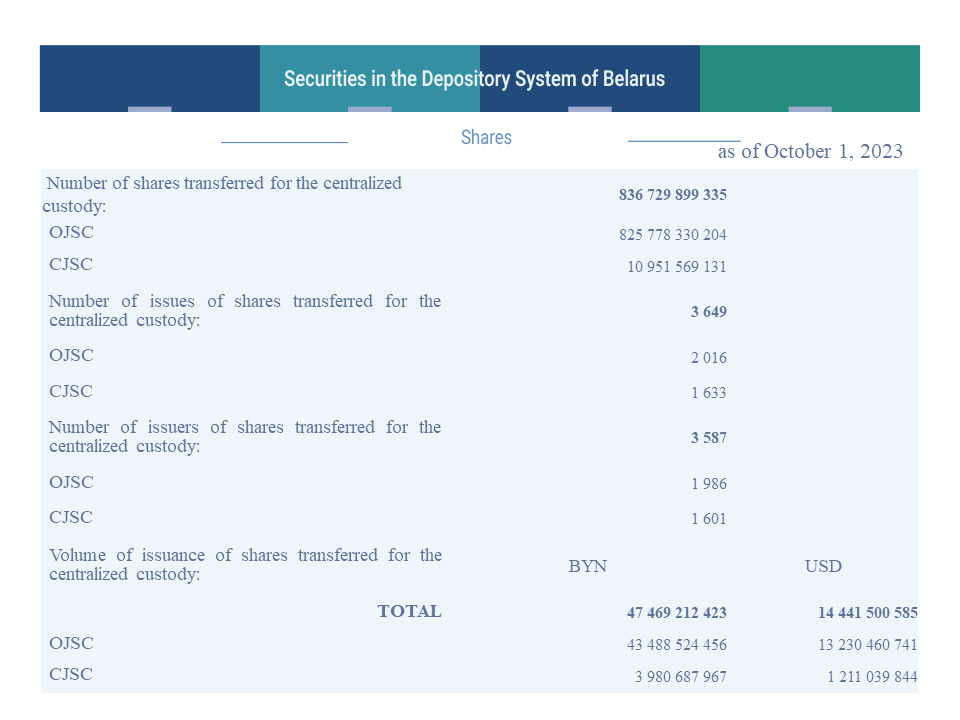The image size is (960, 720).
Task: Click the CJSC USD amount 1 211 039 844
Action: [x=872, y=677]
